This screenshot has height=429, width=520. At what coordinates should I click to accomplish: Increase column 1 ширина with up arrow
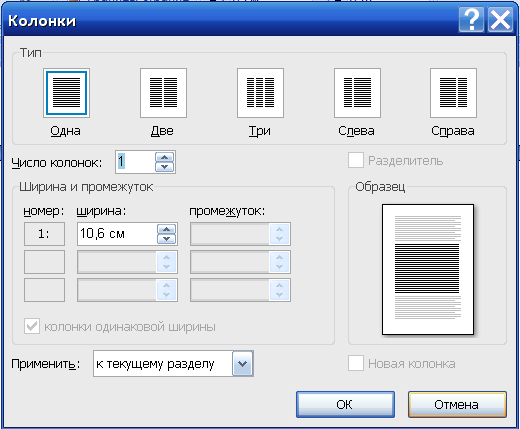(x=166, y=229)
